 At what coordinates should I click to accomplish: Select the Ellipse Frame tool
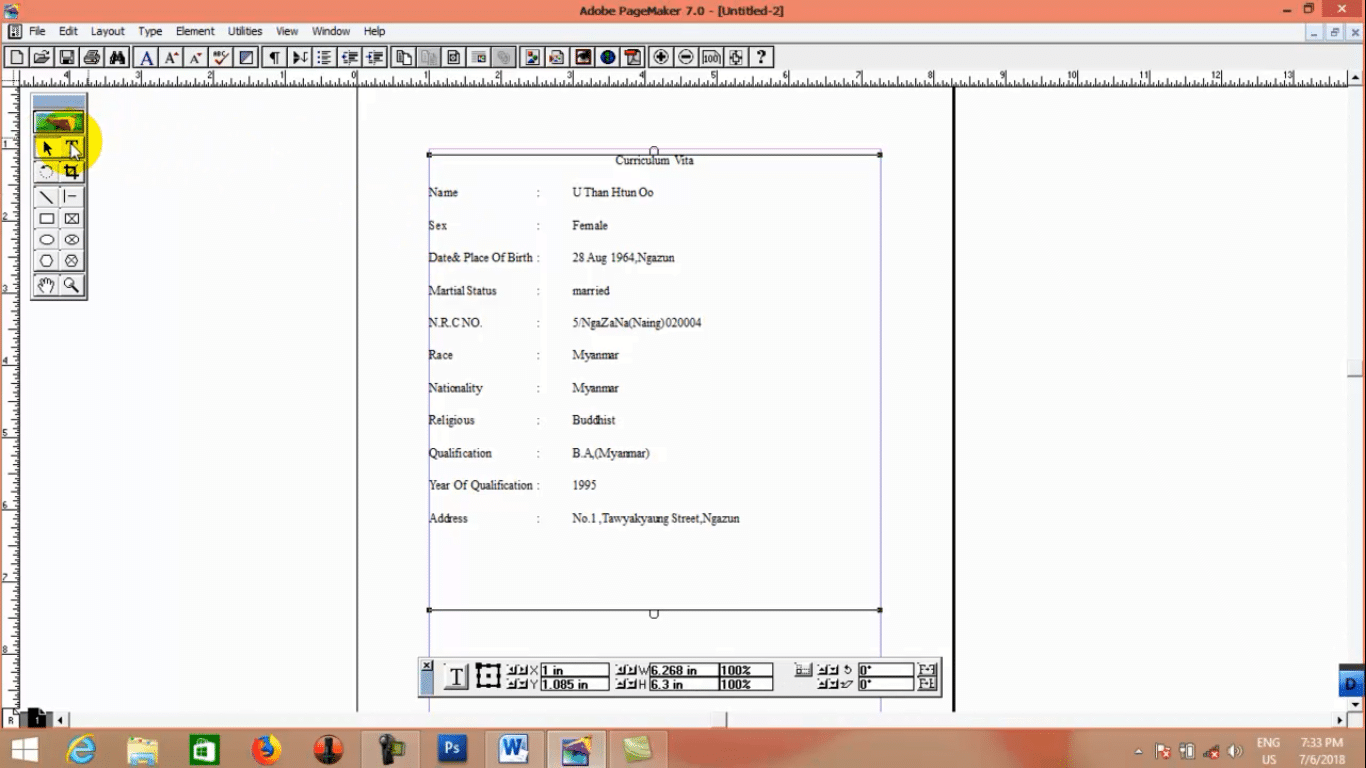click(x=72, y=240)
